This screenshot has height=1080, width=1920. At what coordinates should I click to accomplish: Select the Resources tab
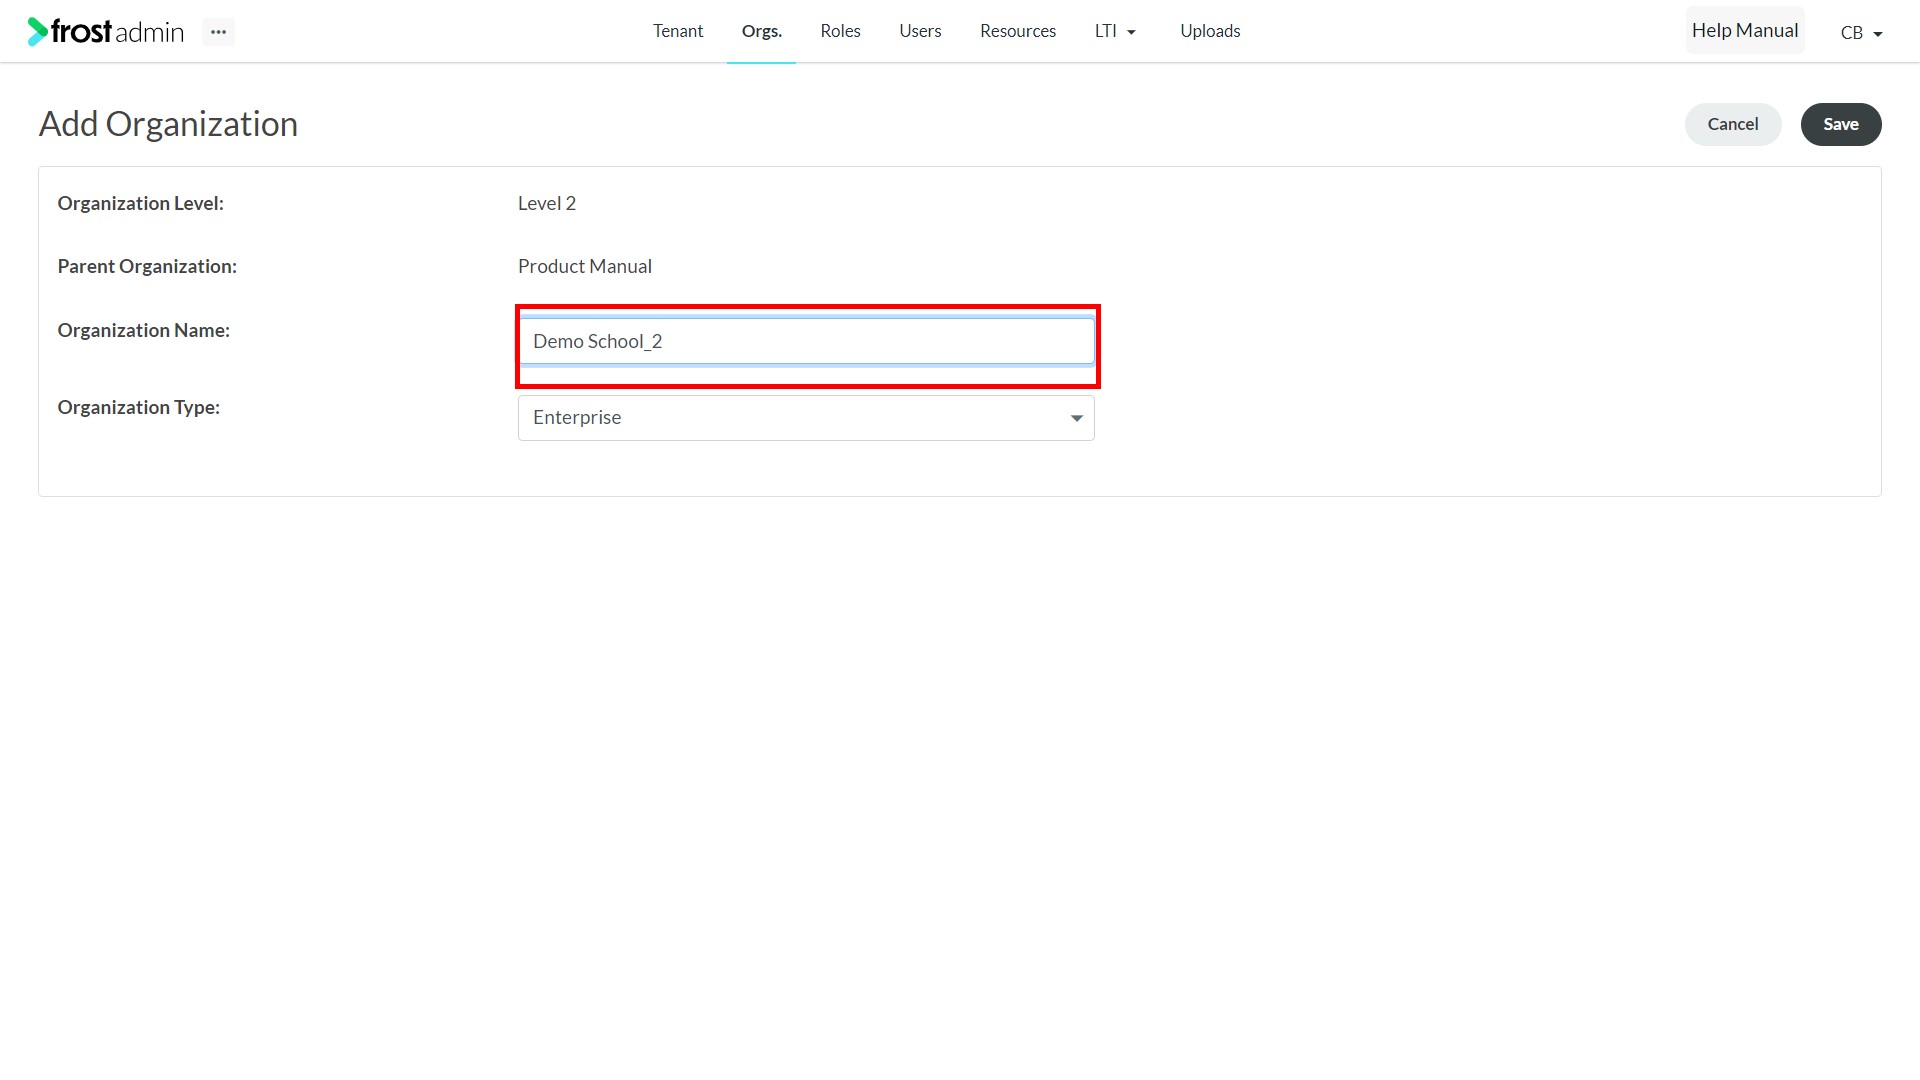pyautogui.click(x=1018, y=31)
